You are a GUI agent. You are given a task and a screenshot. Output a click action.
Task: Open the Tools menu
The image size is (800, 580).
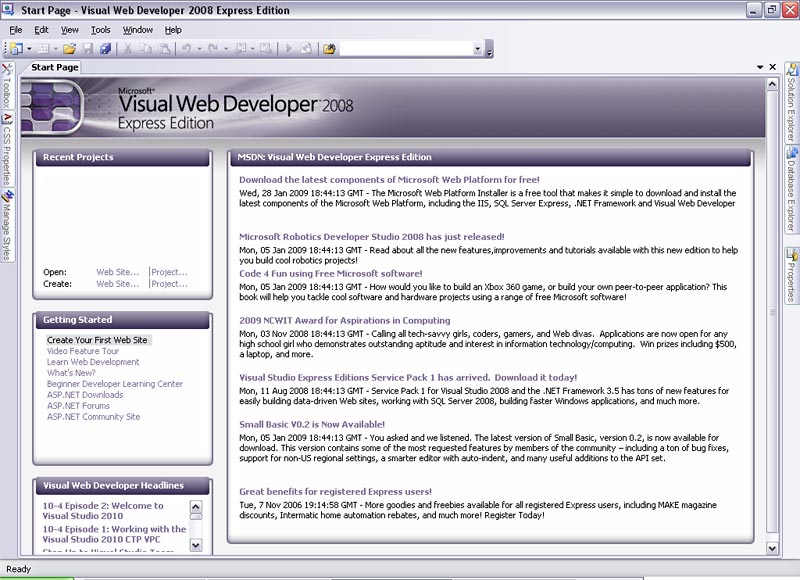[x=101, y=30]
